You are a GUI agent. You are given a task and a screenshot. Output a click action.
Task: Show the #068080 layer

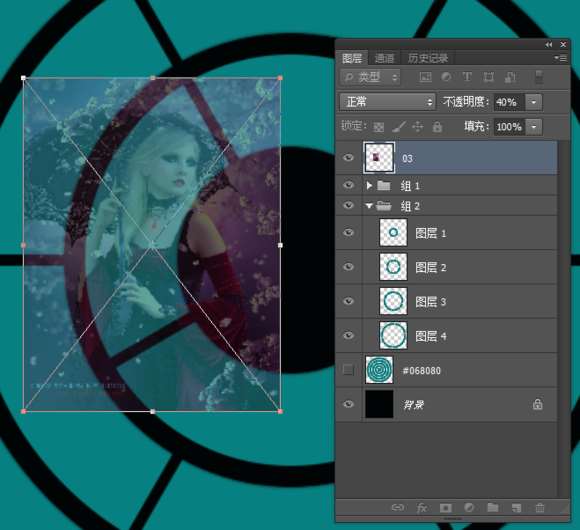tap(348, 369)
